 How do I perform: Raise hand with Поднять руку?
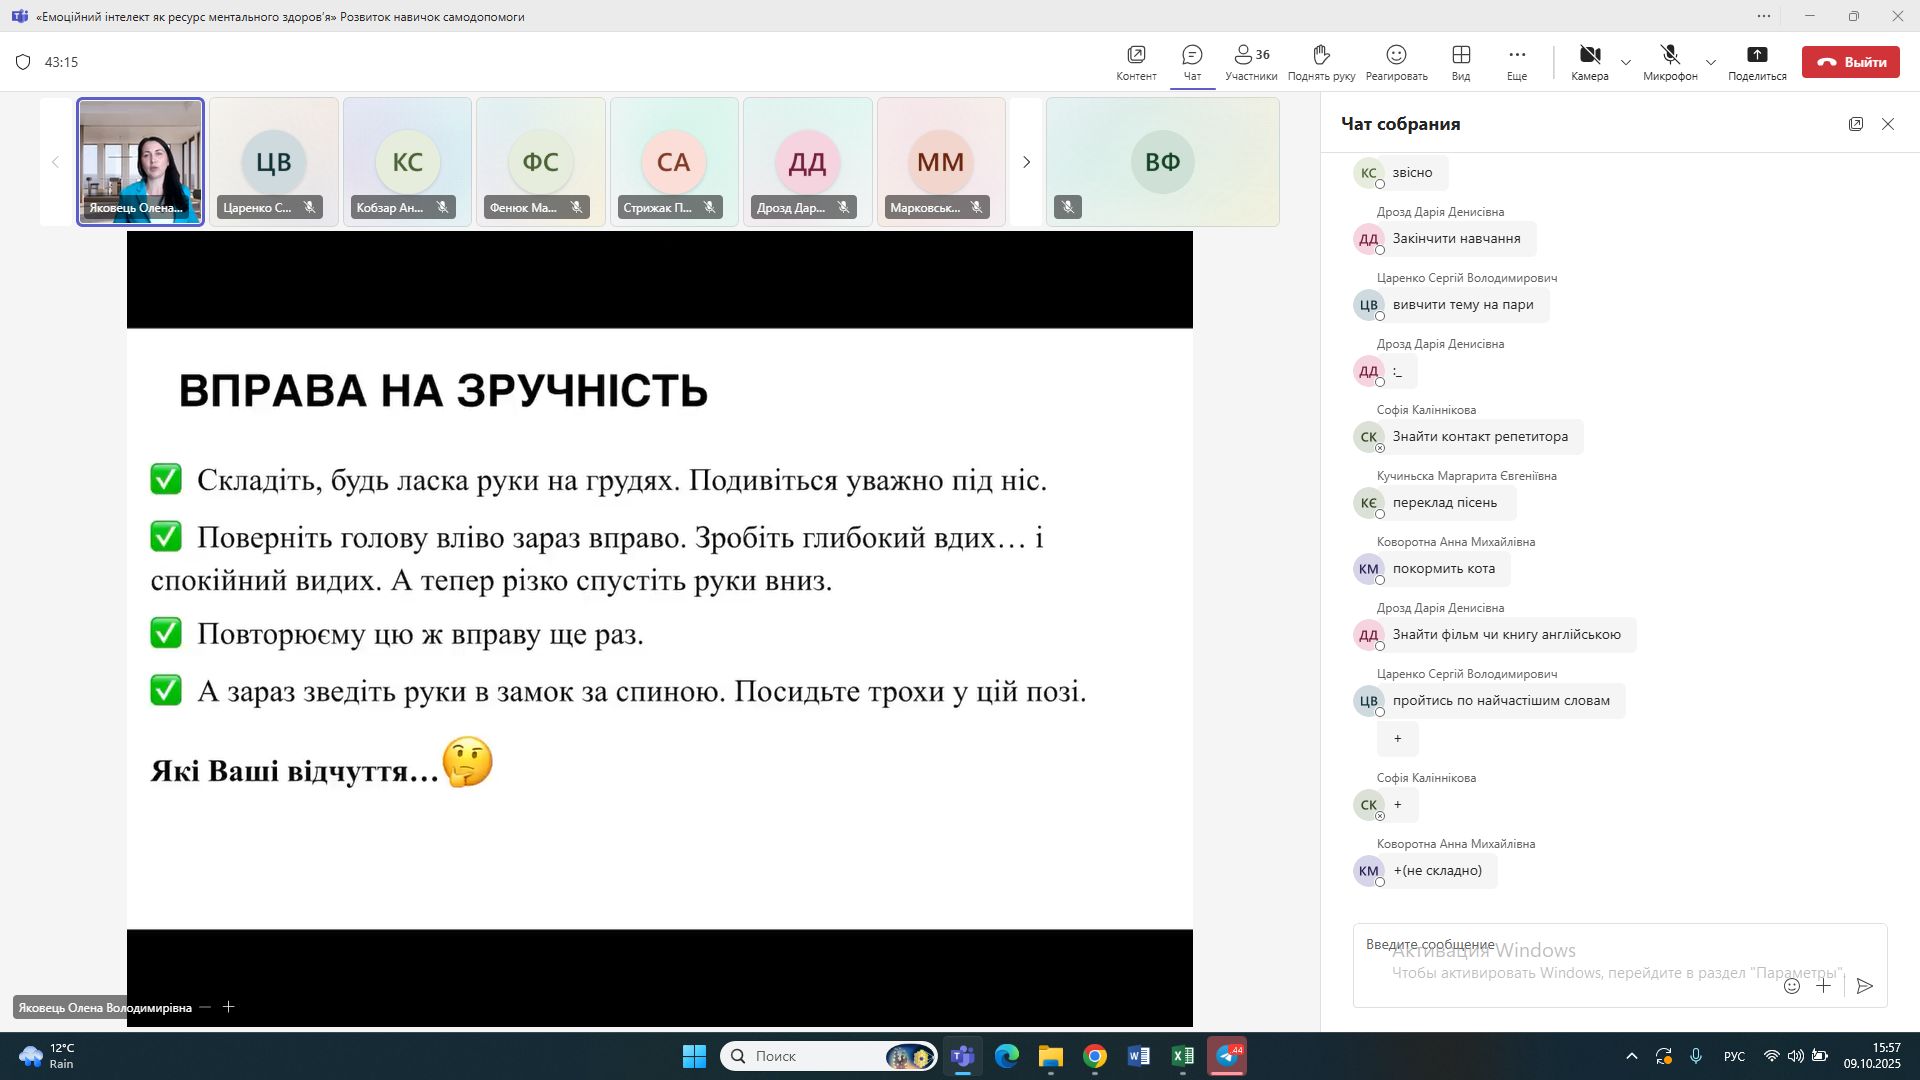(x=1321, y=62)
